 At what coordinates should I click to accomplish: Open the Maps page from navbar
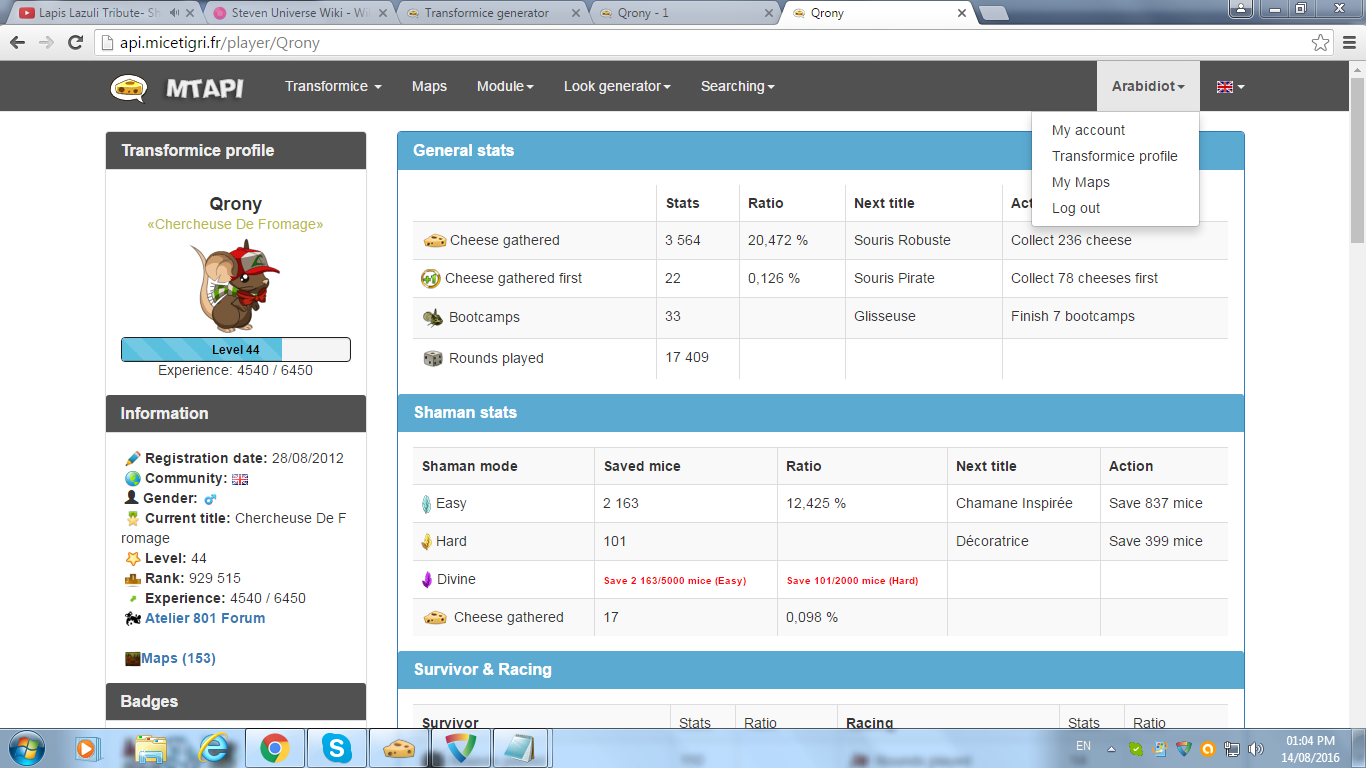point(429,86)
